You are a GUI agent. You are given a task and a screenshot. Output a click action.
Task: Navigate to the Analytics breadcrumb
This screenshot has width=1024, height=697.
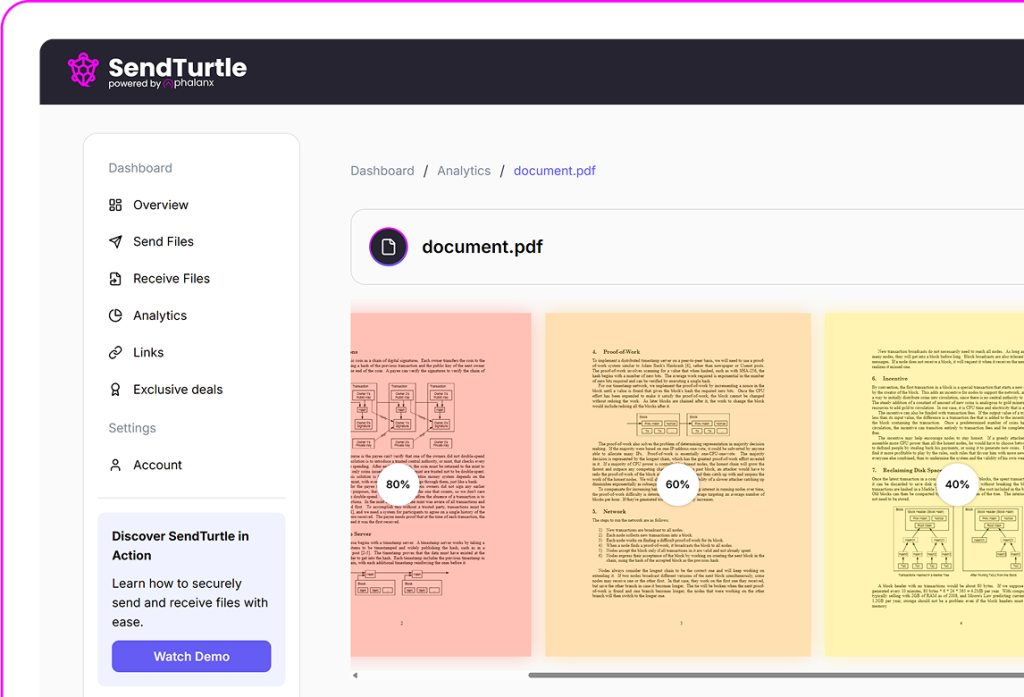pyautogui.click(x=464, y=171)
